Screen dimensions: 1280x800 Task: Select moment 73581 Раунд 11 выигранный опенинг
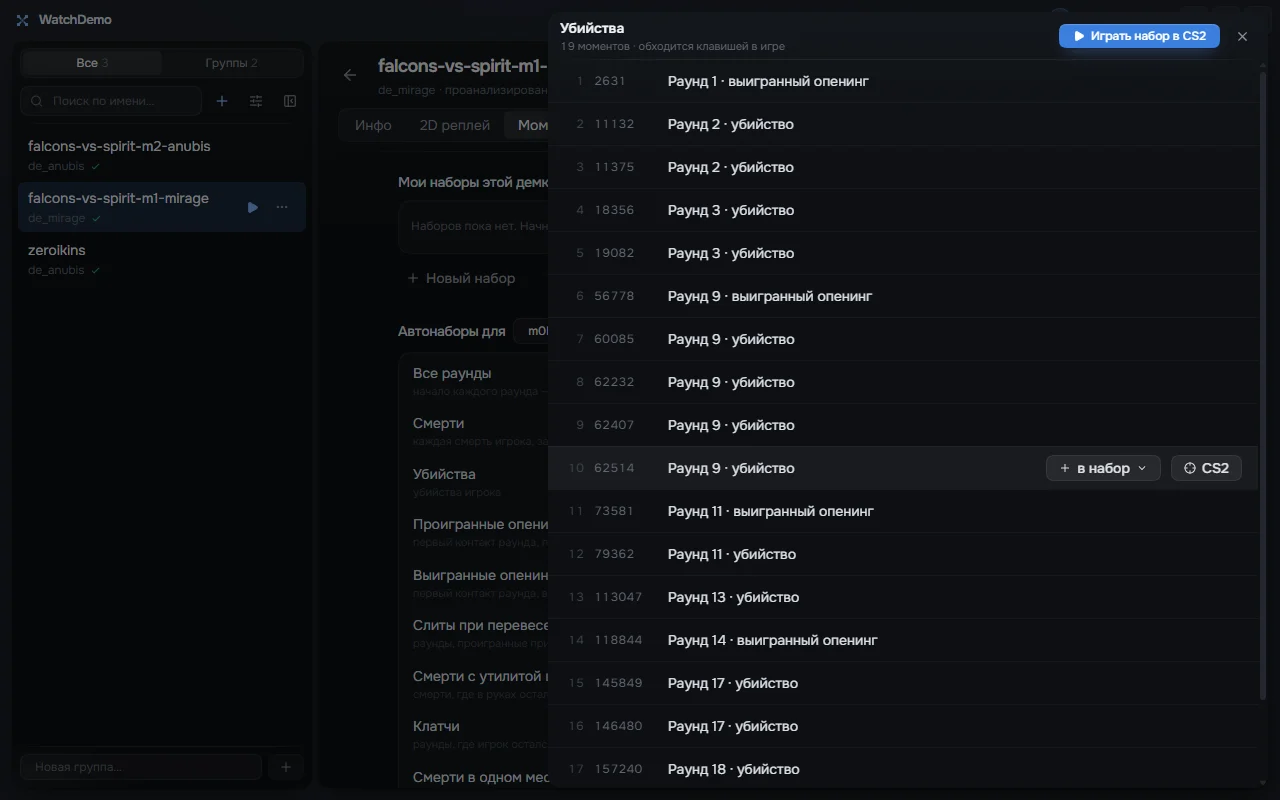pos(903,511)
